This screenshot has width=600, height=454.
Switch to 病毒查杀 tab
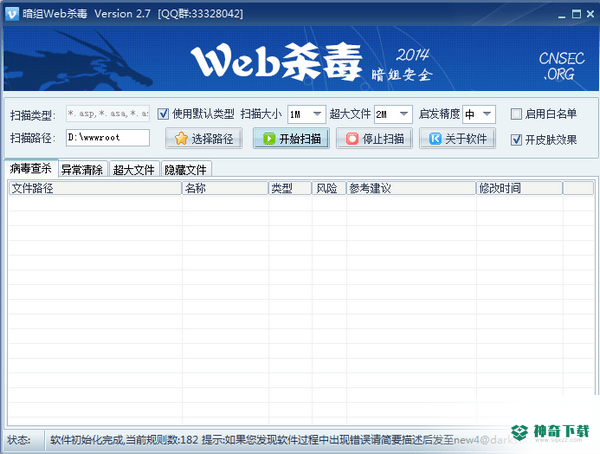pos(31,168)
